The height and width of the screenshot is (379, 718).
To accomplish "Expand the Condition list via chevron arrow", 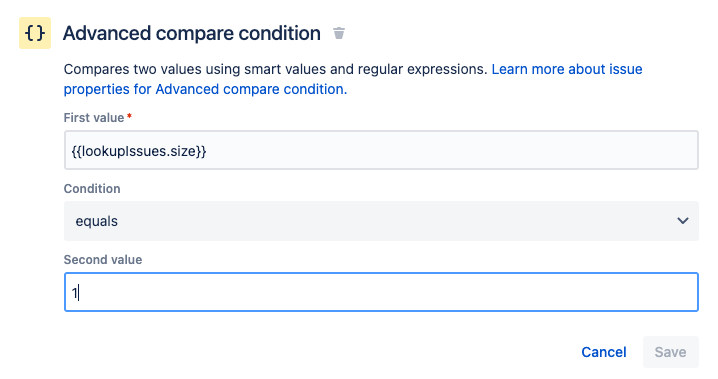I will coord(683,221).
